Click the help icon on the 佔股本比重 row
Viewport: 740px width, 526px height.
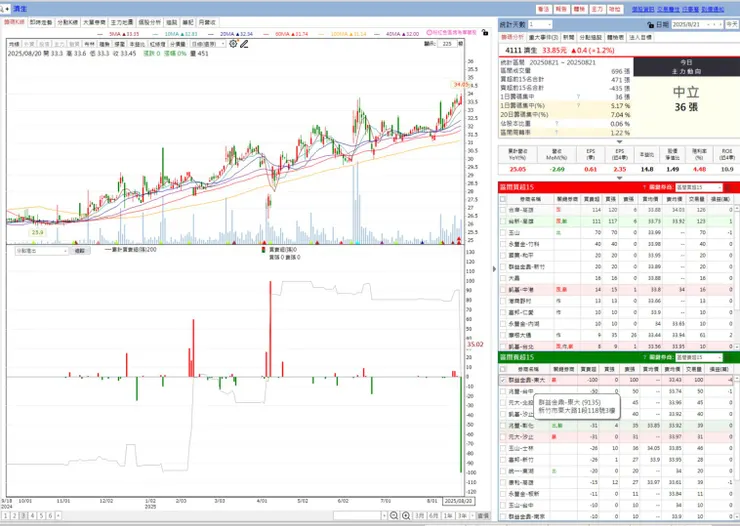556,124
